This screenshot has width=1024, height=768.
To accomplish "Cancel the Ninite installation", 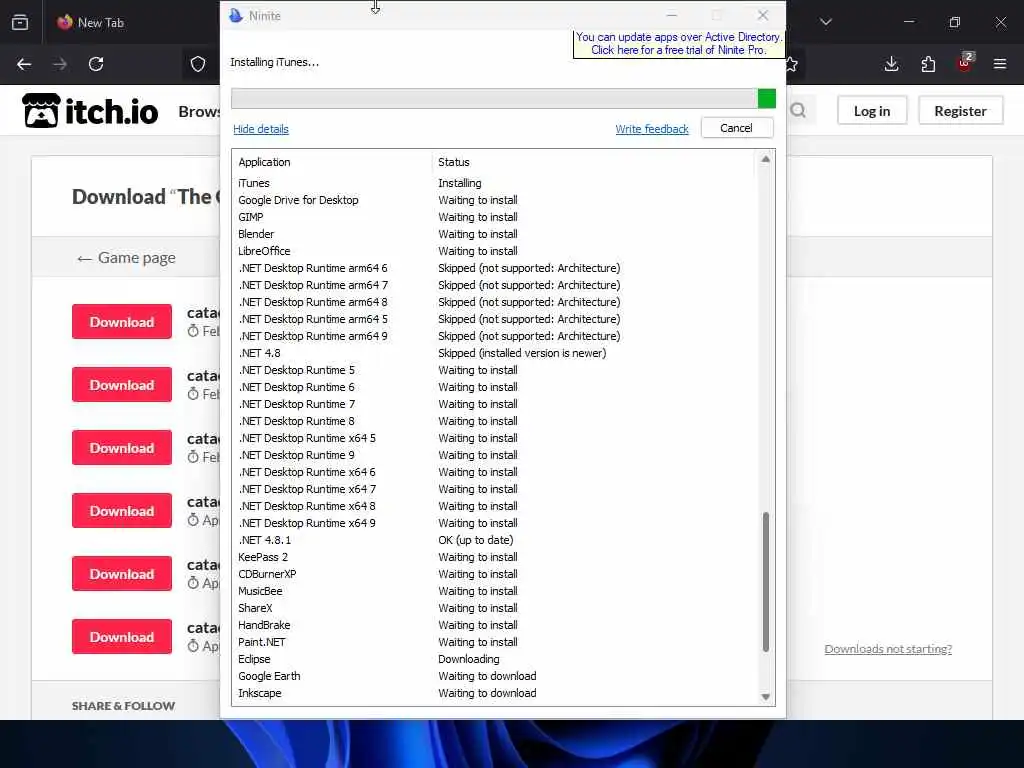I will (737, 128).
